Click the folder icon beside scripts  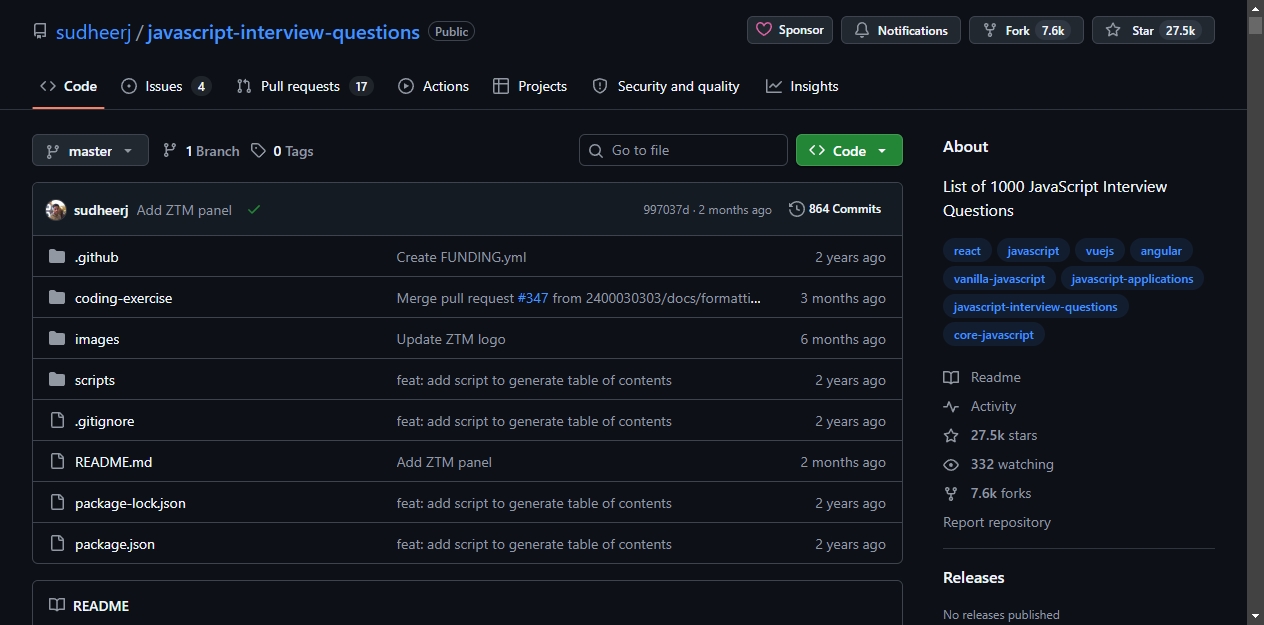pyautogui.click(x=57, y=380)
